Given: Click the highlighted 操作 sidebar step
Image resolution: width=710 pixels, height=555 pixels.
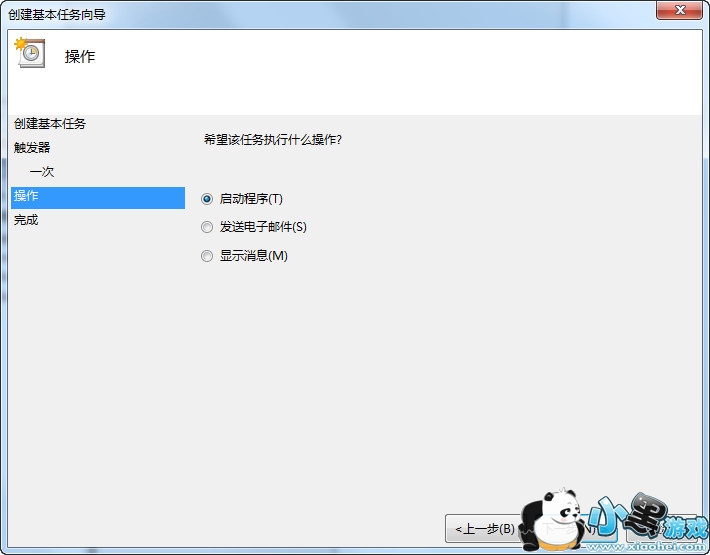Looking at the screenshot, I should (x=98, y=197).
